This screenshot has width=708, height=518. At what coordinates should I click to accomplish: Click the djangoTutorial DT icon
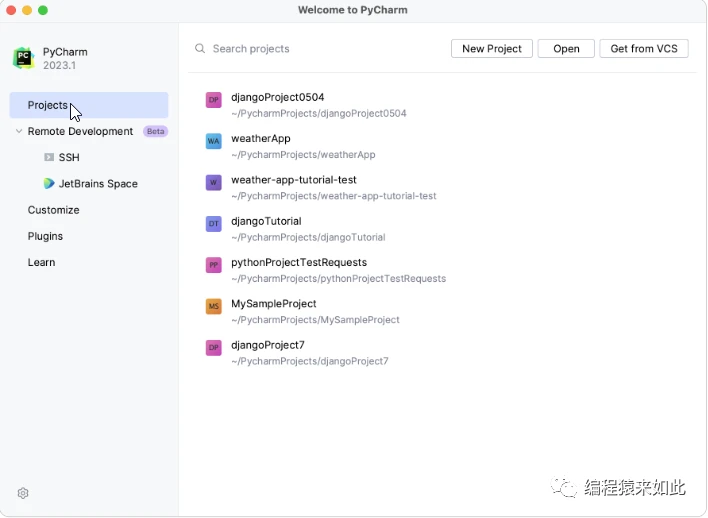pyautogui.click(x=213, y=224)
